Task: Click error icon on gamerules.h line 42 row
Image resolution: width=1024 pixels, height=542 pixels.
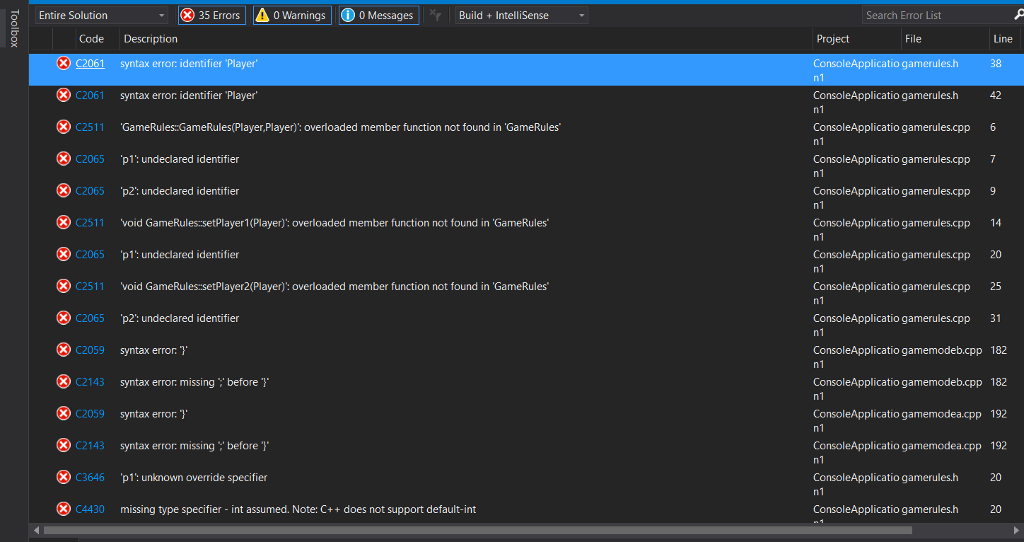Action: [x=63, y=95]
